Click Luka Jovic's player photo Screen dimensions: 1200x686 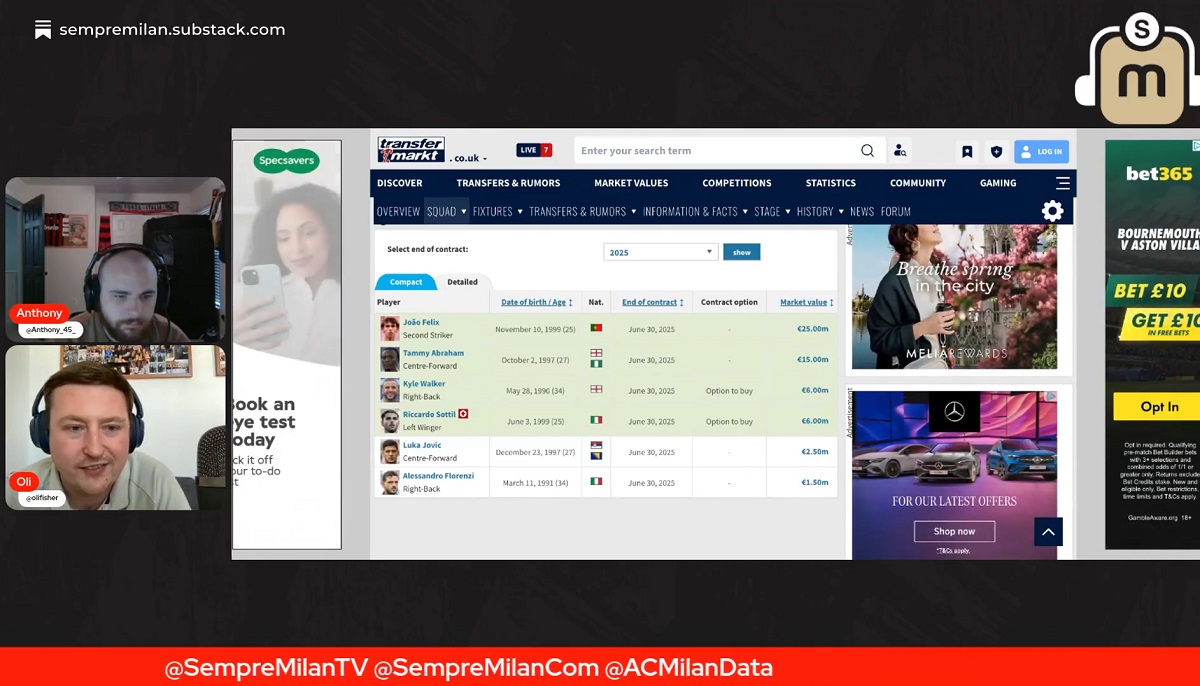390,452
